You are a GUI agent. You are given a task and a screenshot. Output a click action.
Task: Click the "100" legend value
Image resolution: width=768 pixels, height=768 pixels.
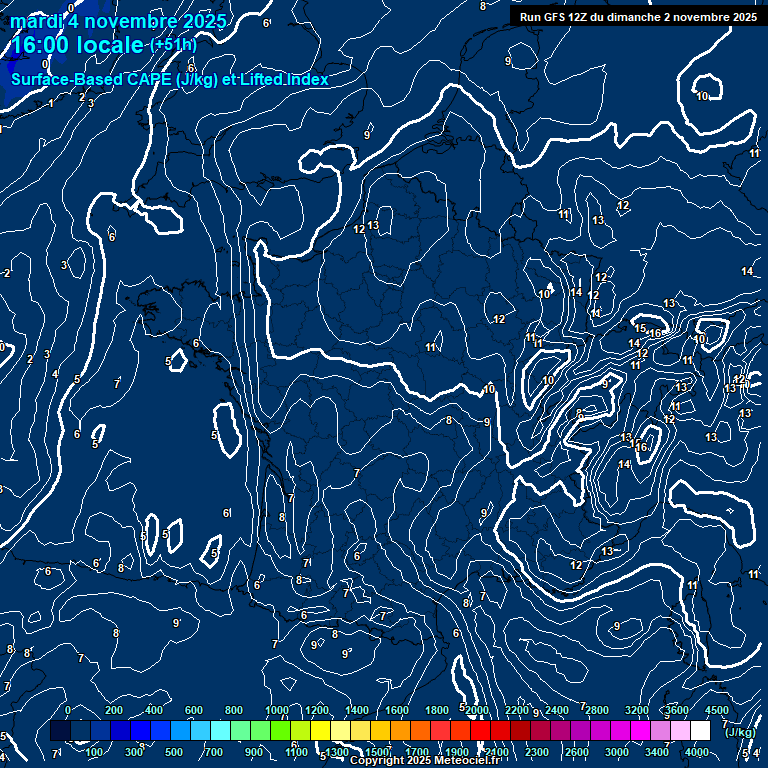click(94, 752)
